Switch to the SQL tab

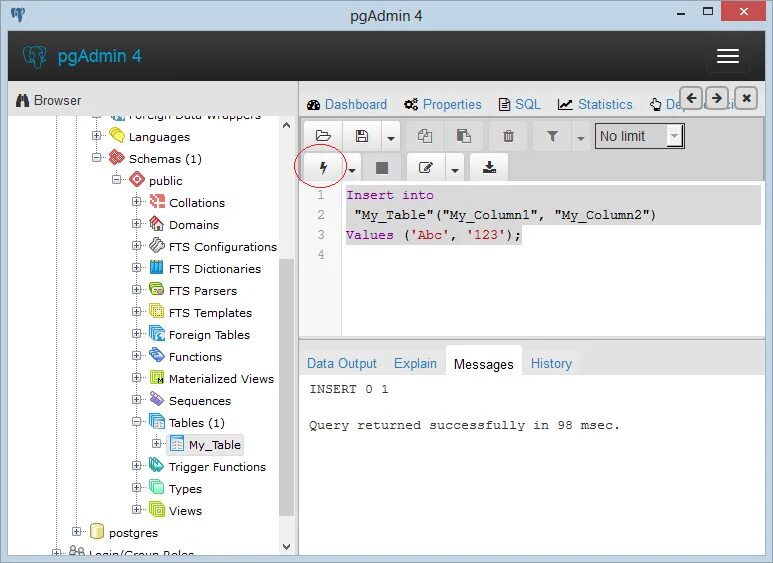pos(520,105)
